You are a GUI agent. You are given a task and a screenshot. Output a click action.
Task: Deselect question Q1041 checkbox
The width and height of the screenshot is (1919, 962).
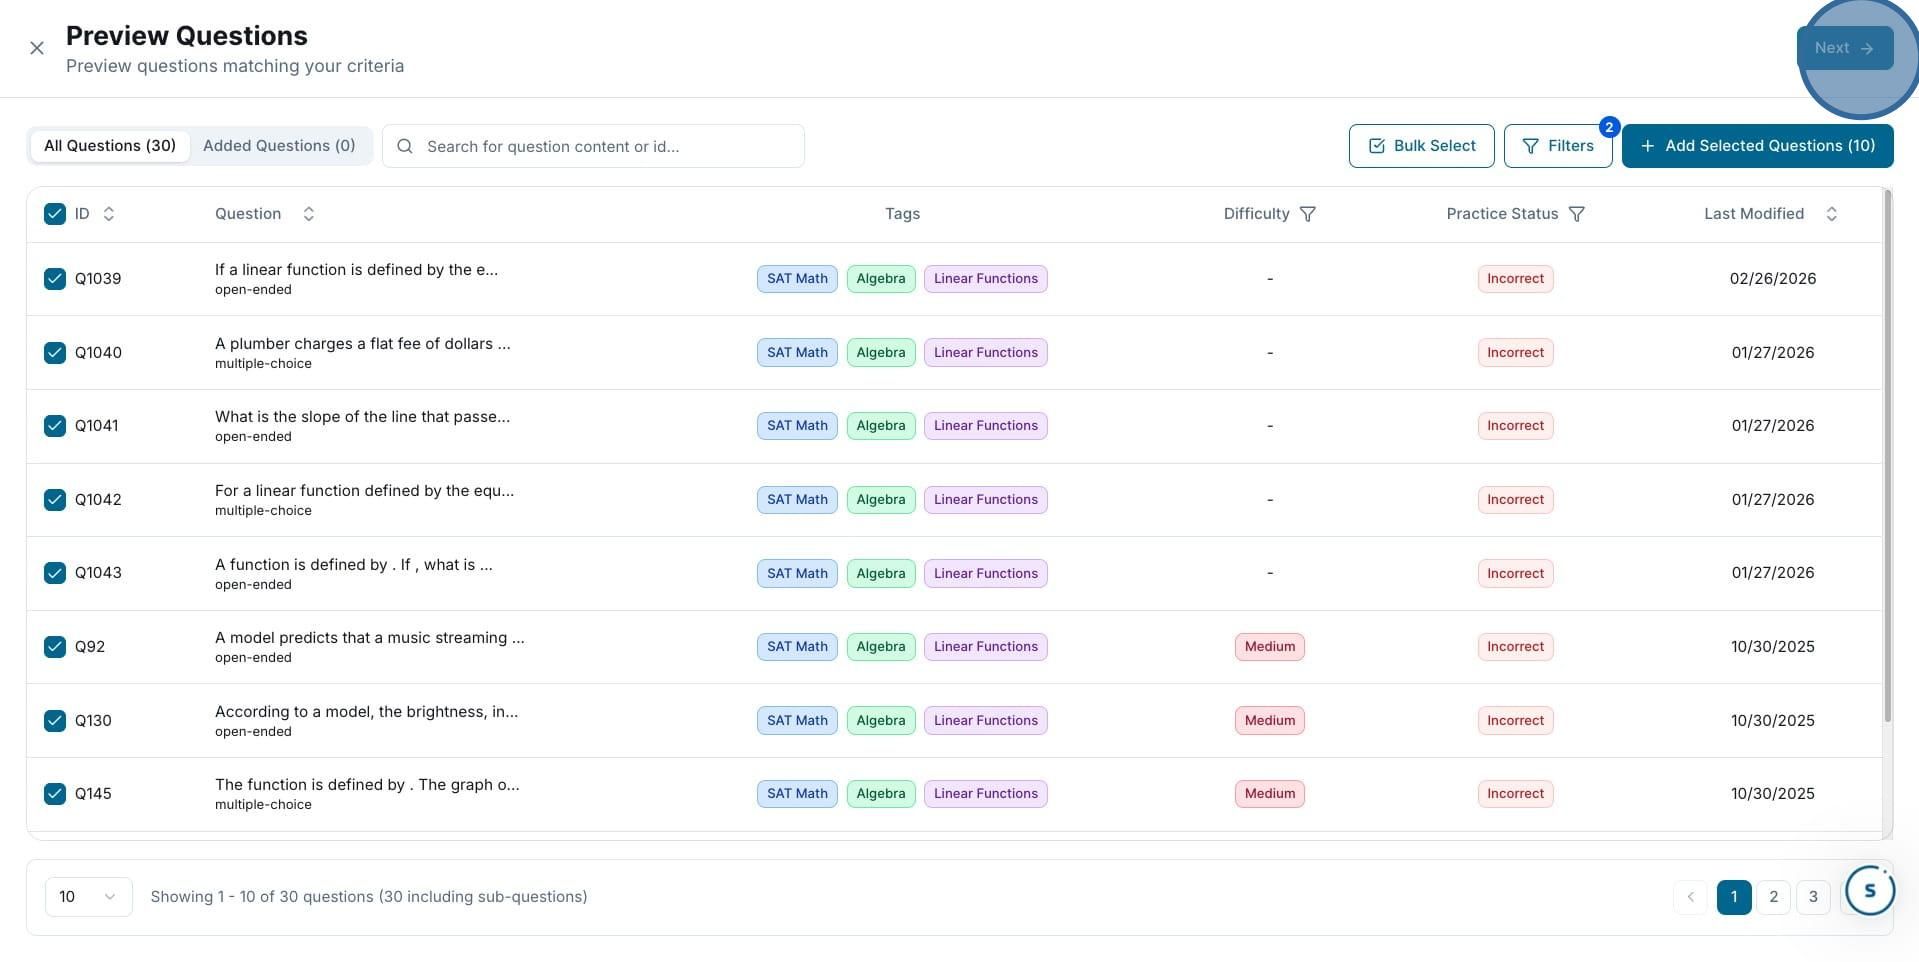[x=55, y=426]
